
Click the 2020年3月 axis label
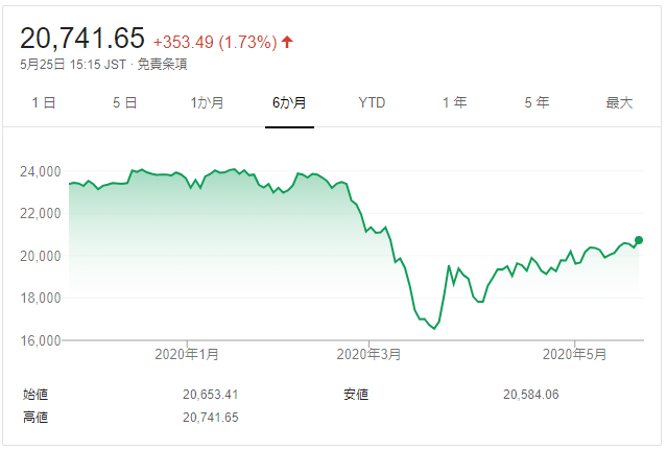(x=369, y=354)
